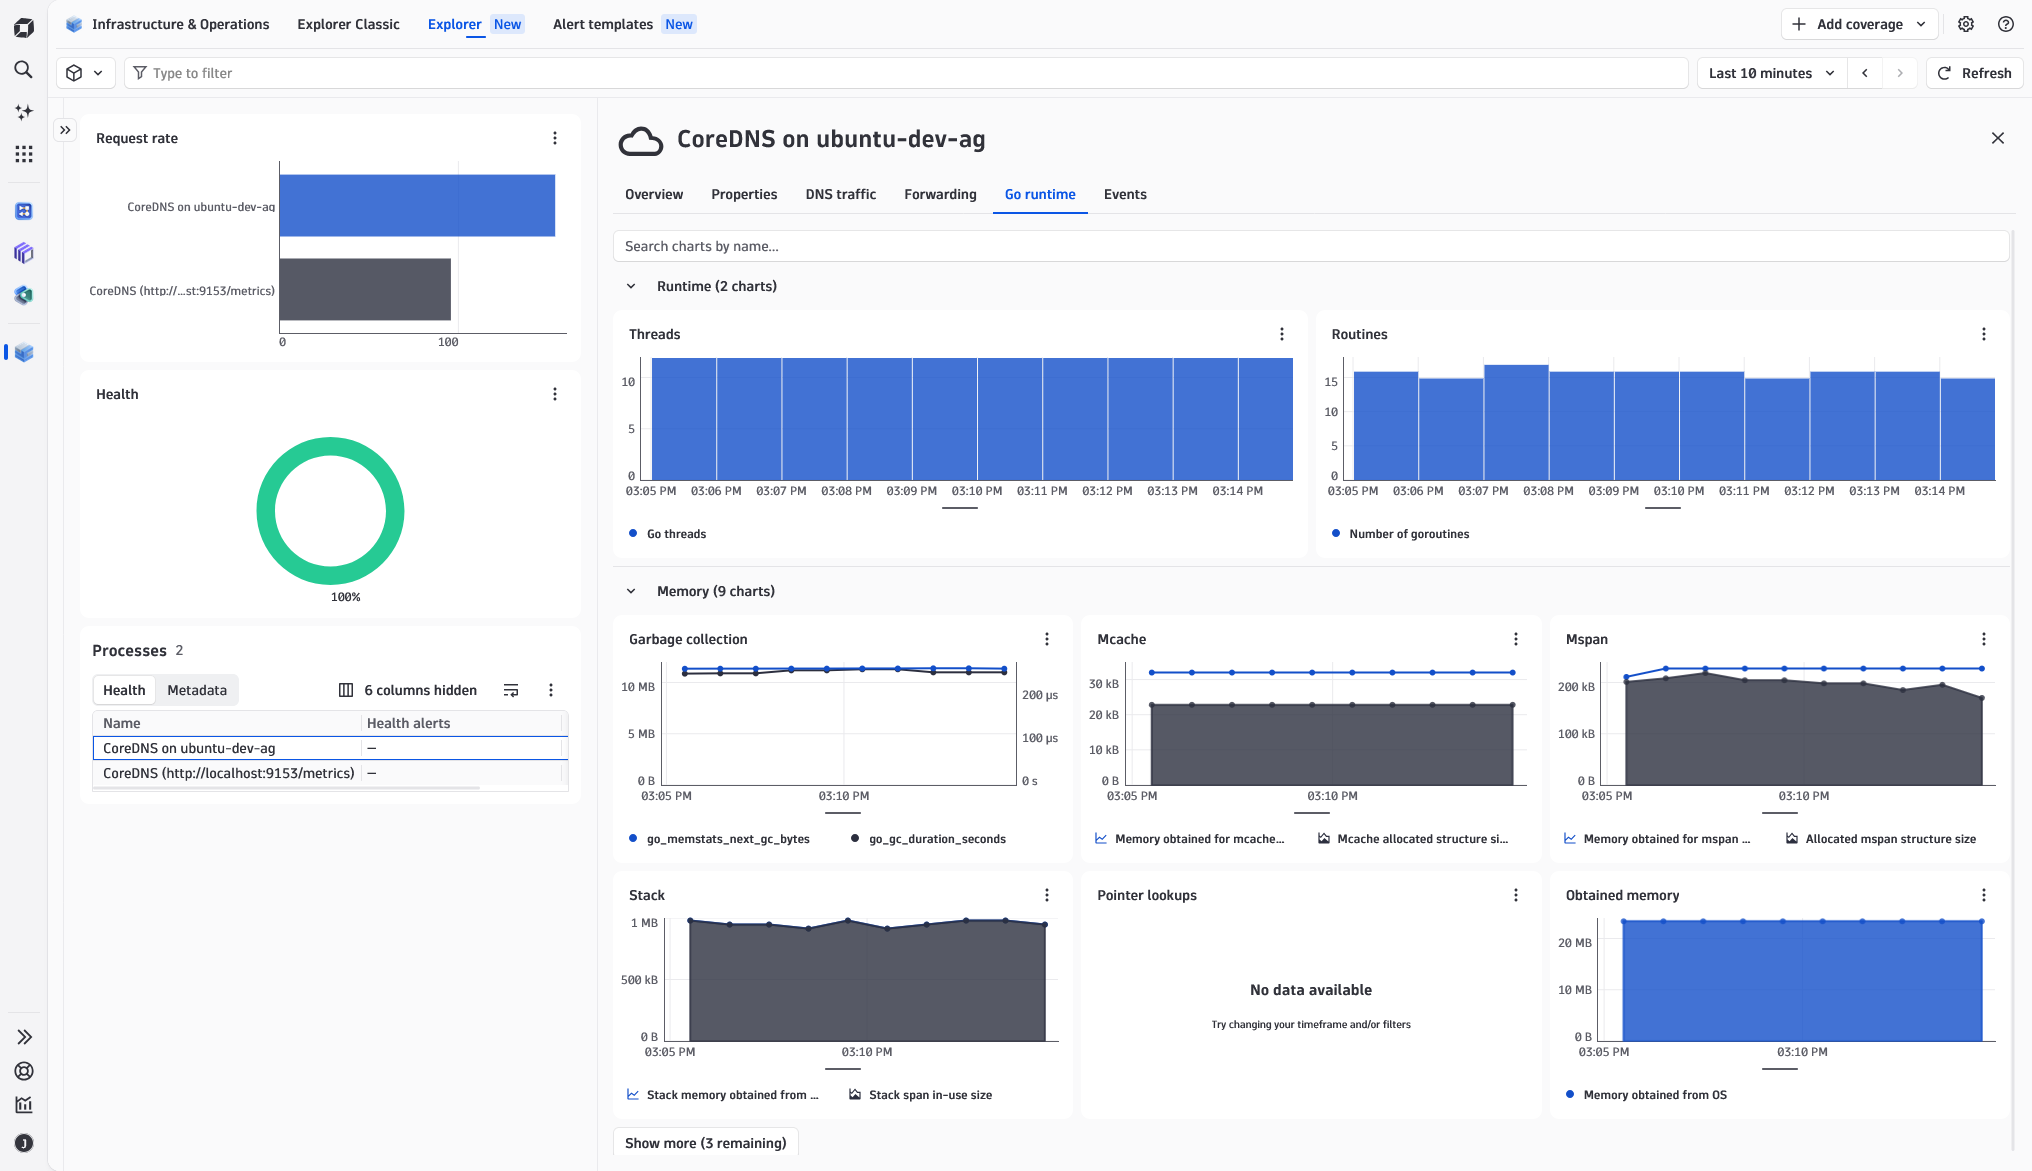Open the Last 10 minutes timeframe dropdown
Viewport: 2032px width, 1171px height.
[x=1771, y=73]
